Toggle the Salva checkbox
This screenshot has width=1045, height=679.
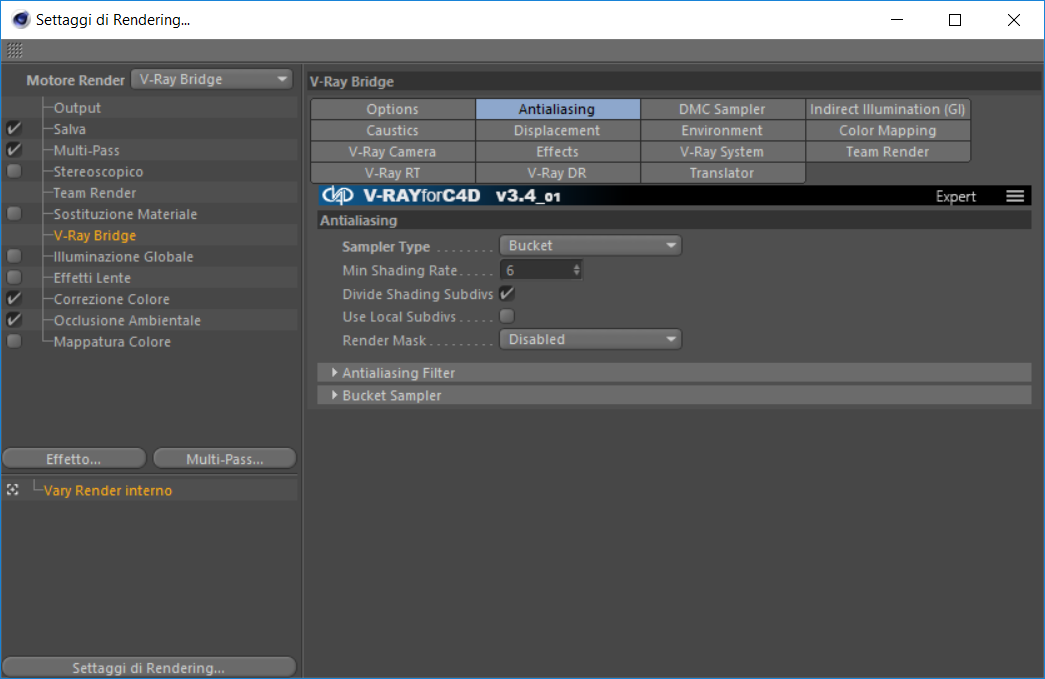(x=14, y=129)
